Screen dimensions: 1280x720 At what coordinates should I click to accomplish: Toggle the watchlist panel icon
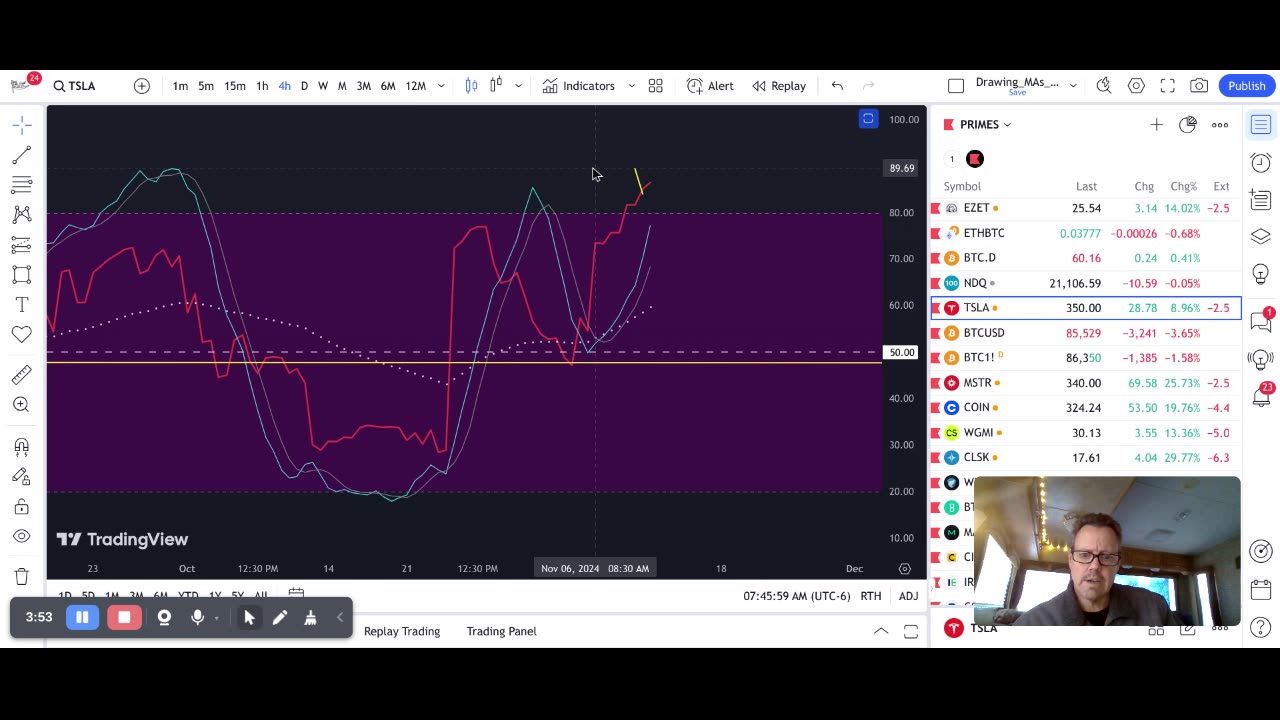pyautogui.click(x=1261, y=125)
